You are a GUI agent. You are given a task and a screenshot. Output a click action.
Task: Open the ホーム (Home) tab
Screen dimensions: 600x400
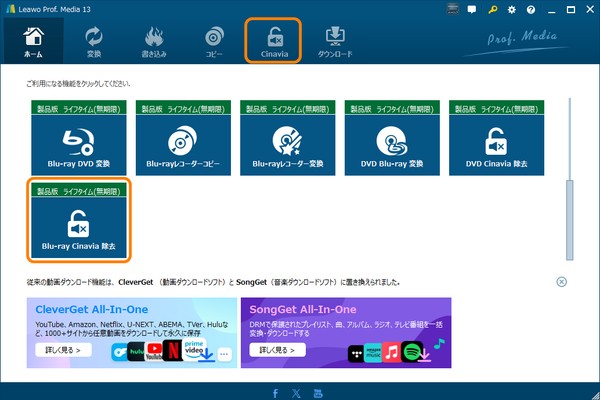pos(33,41)
